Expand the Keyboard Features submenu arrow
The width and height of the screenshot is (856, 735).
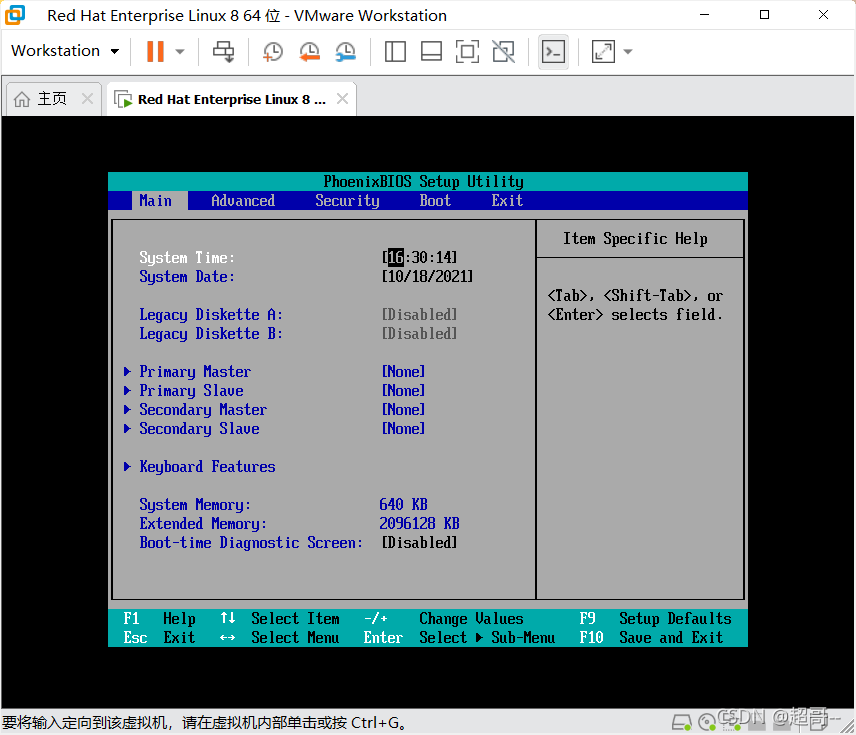pyautogui.click(x=127, y=467)
